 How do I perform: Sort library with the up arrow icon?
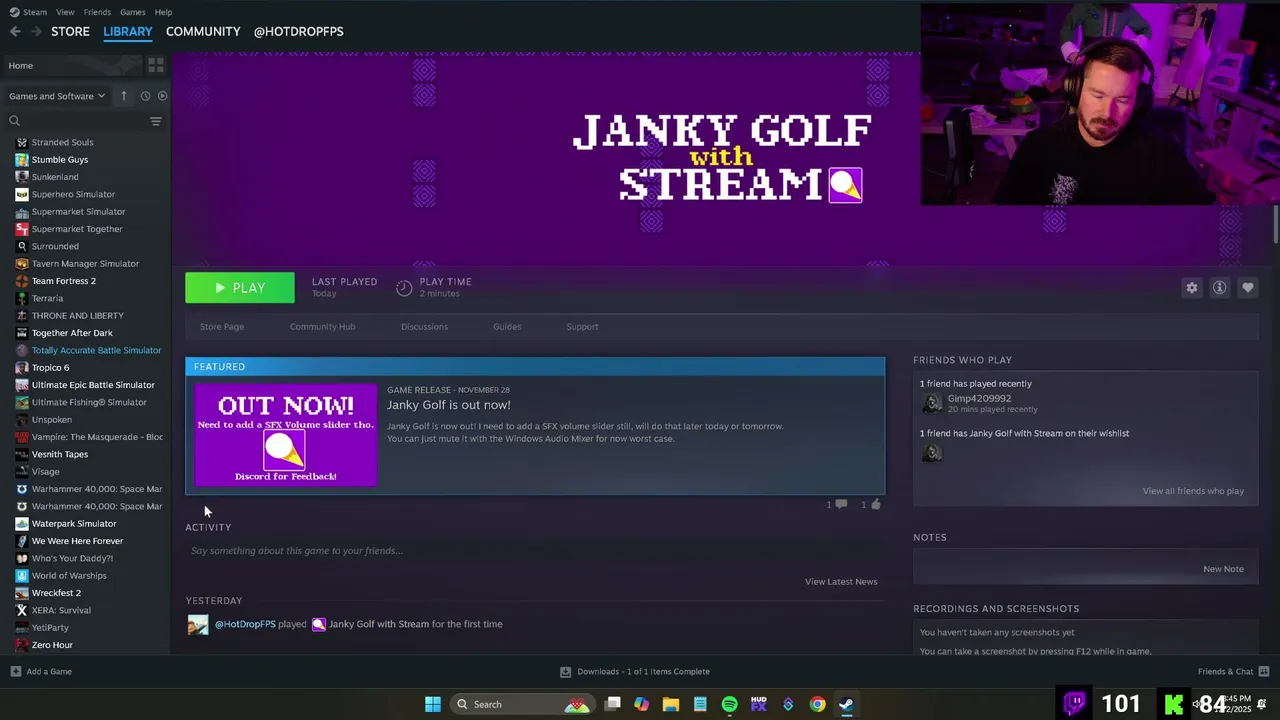coord(124,96)
